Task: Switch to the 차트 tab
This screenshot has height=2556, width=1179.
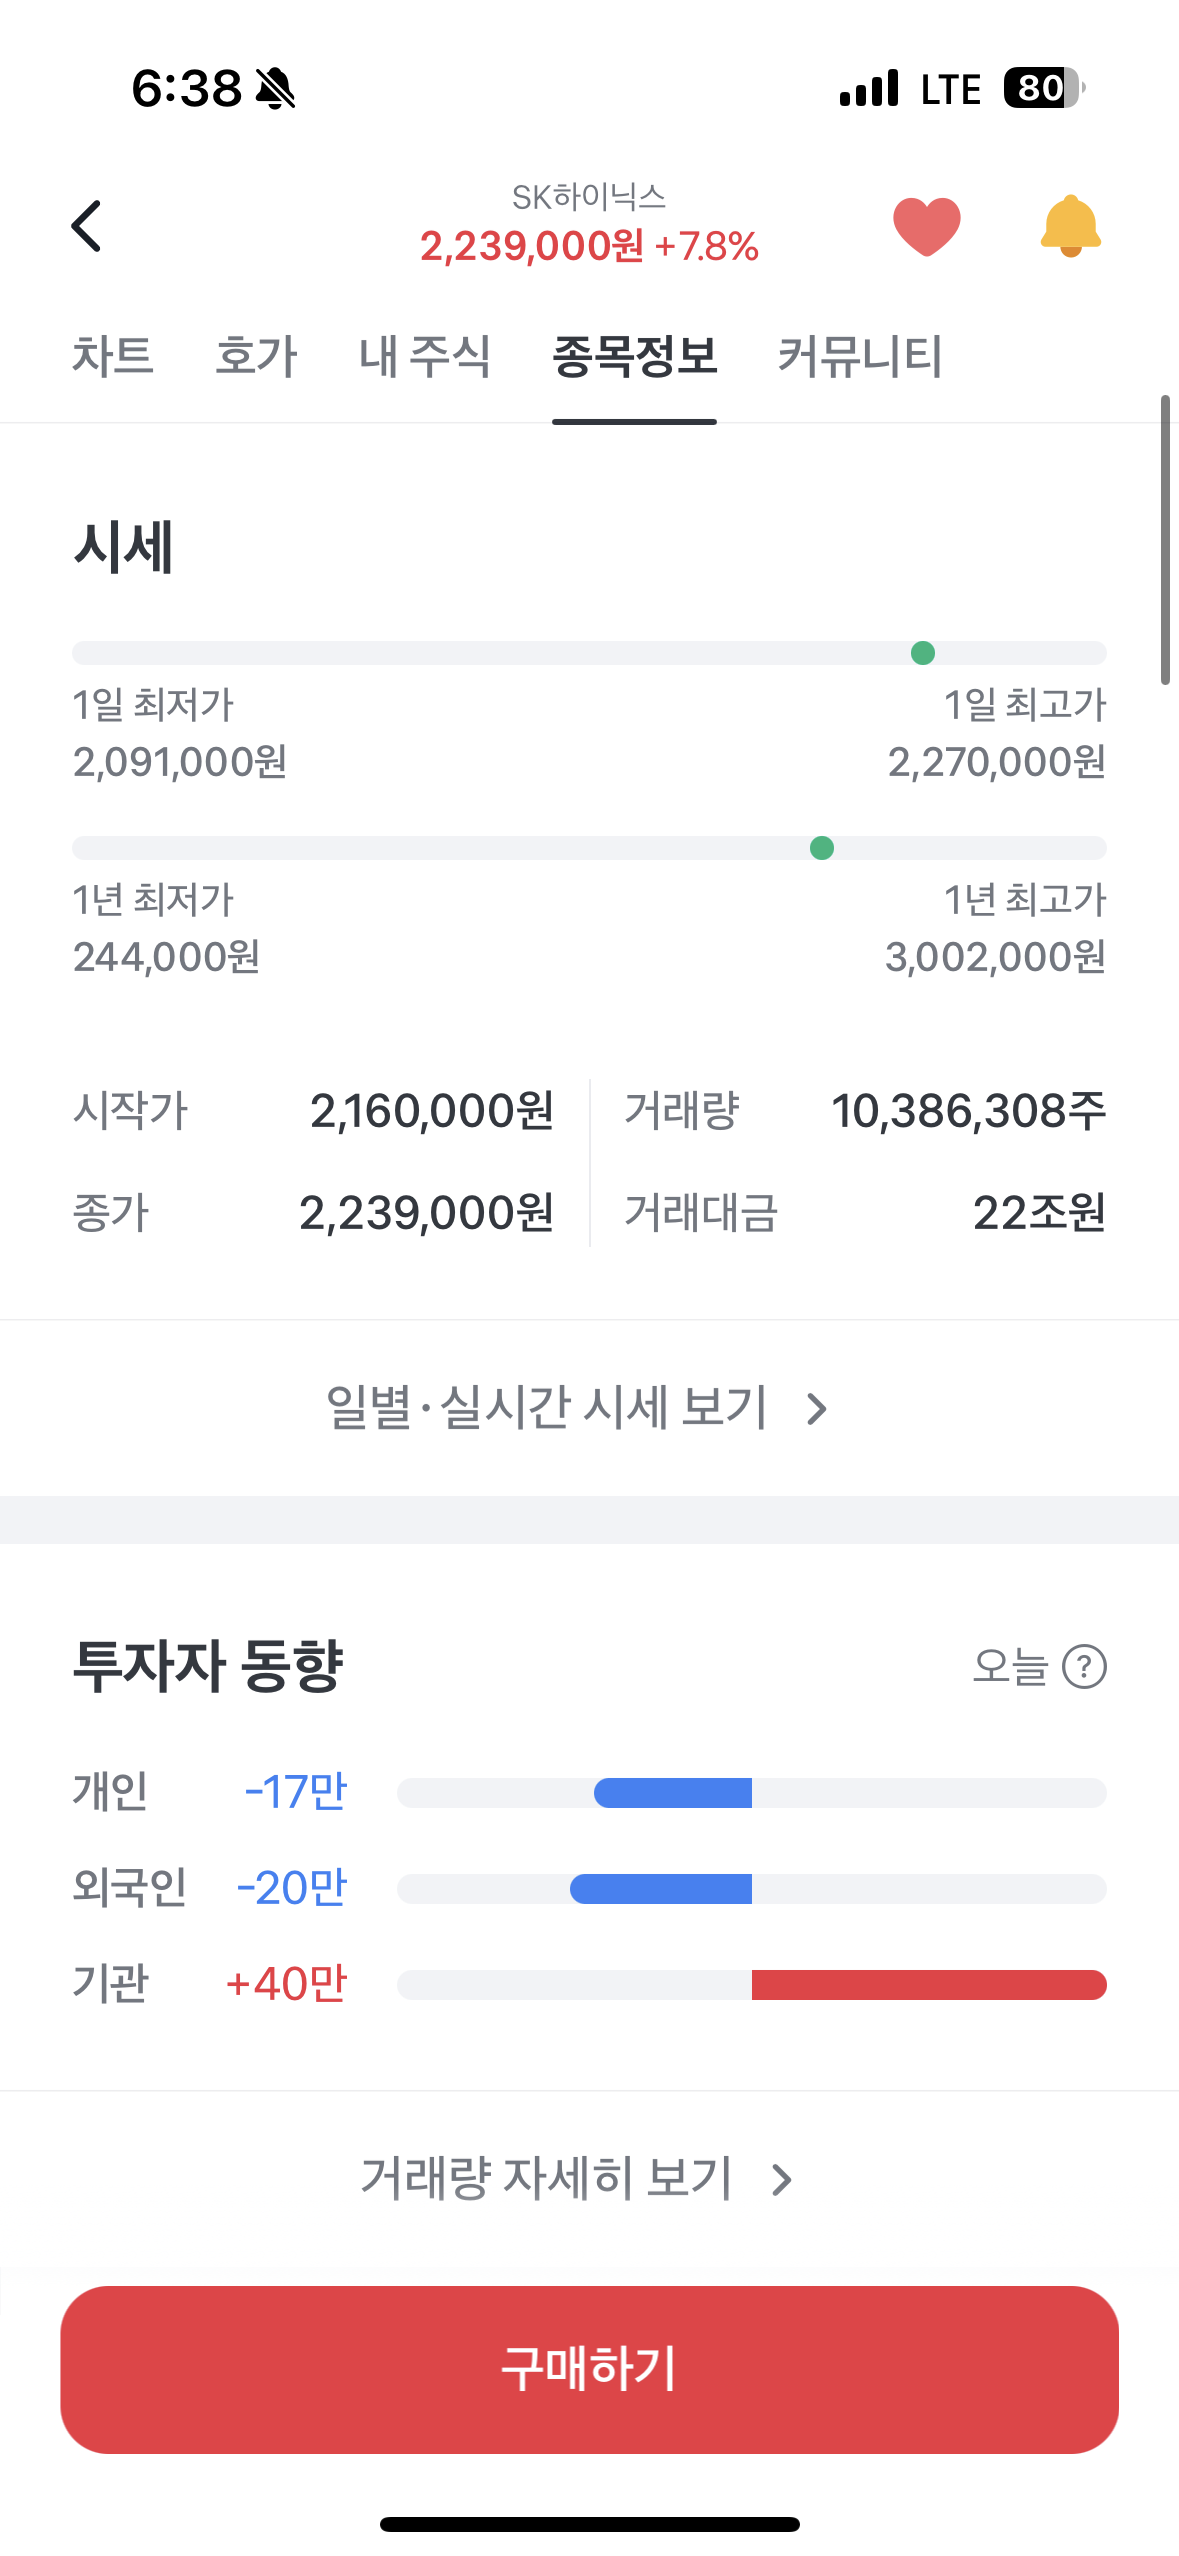Action: pos(113,356)
